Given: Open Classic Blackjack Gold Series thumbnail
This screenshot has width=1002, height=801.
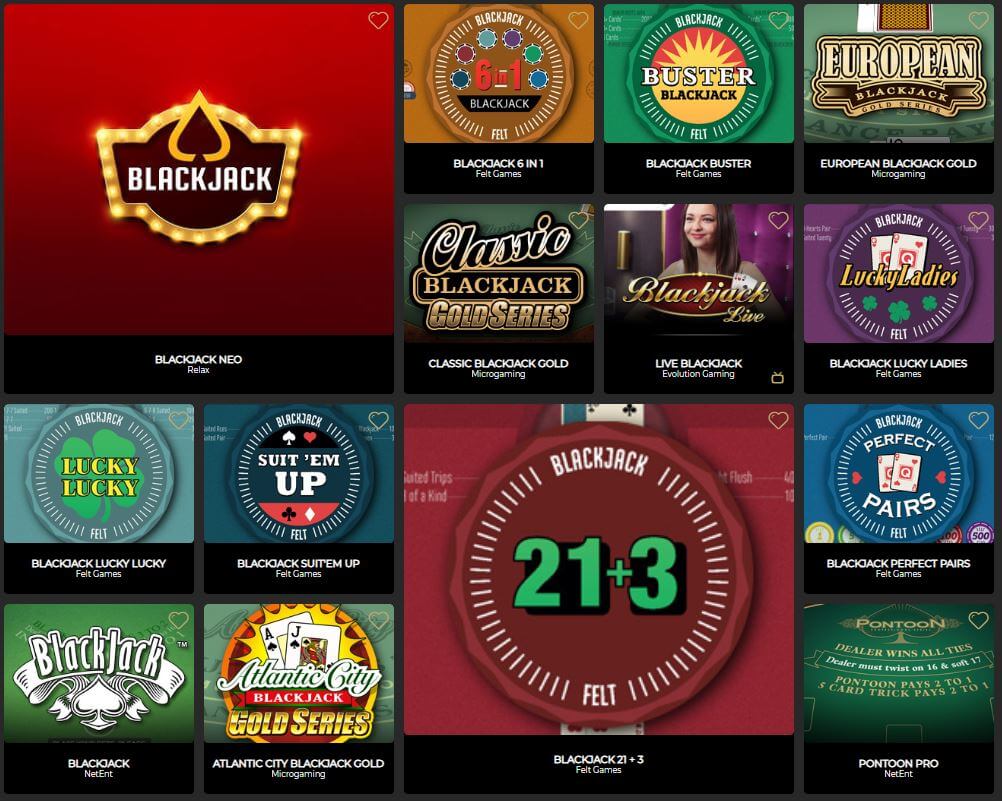Looking at the screenshot, I should tap(498, 273).
